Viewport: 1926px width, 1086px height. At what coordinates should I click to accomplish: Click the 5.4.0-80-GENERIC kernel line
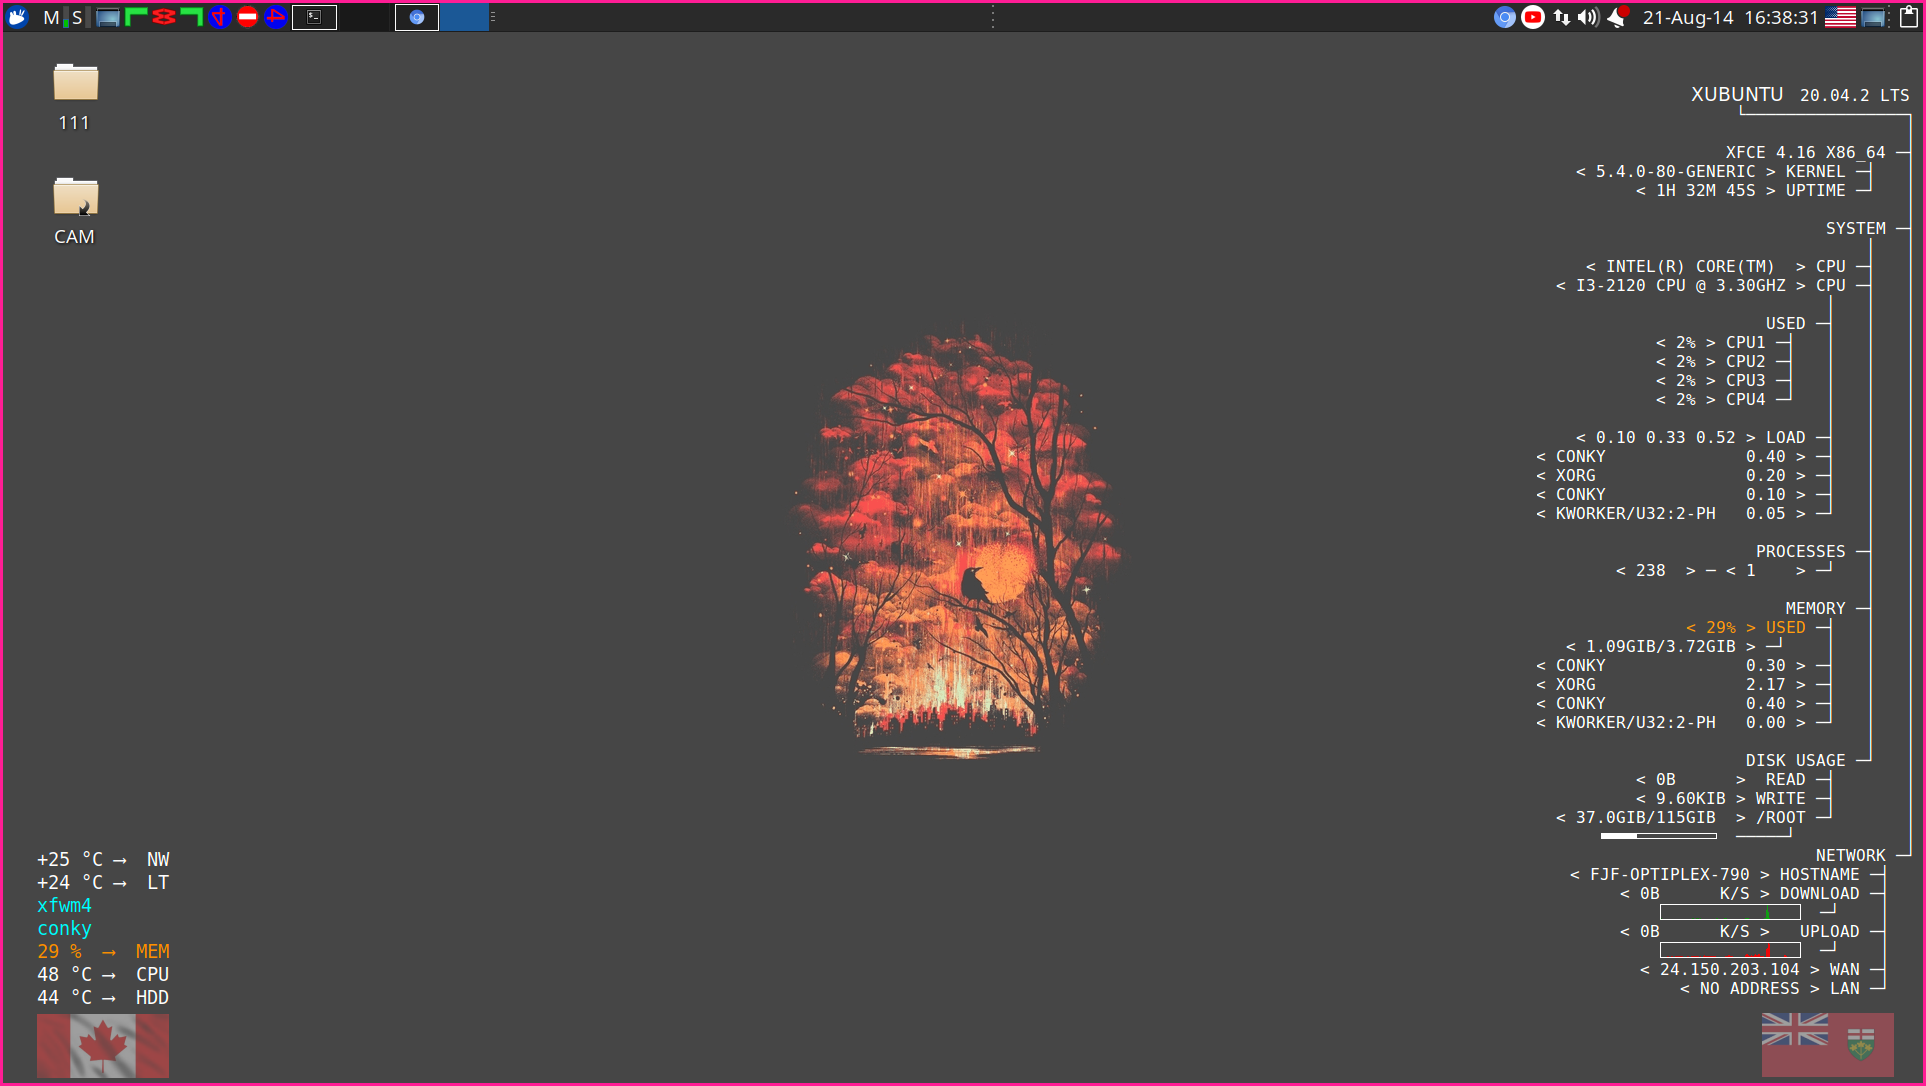point(1710,171)
